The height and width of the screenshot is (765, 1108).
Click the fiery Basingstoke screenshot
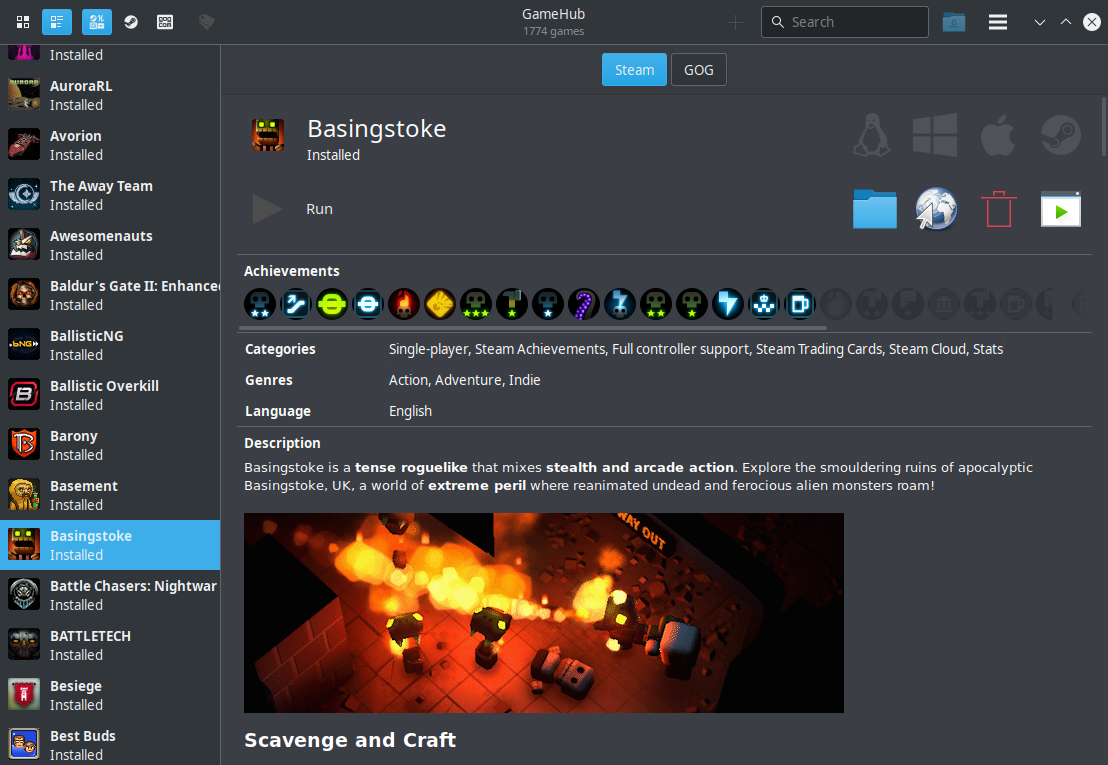tap(543, 612)
